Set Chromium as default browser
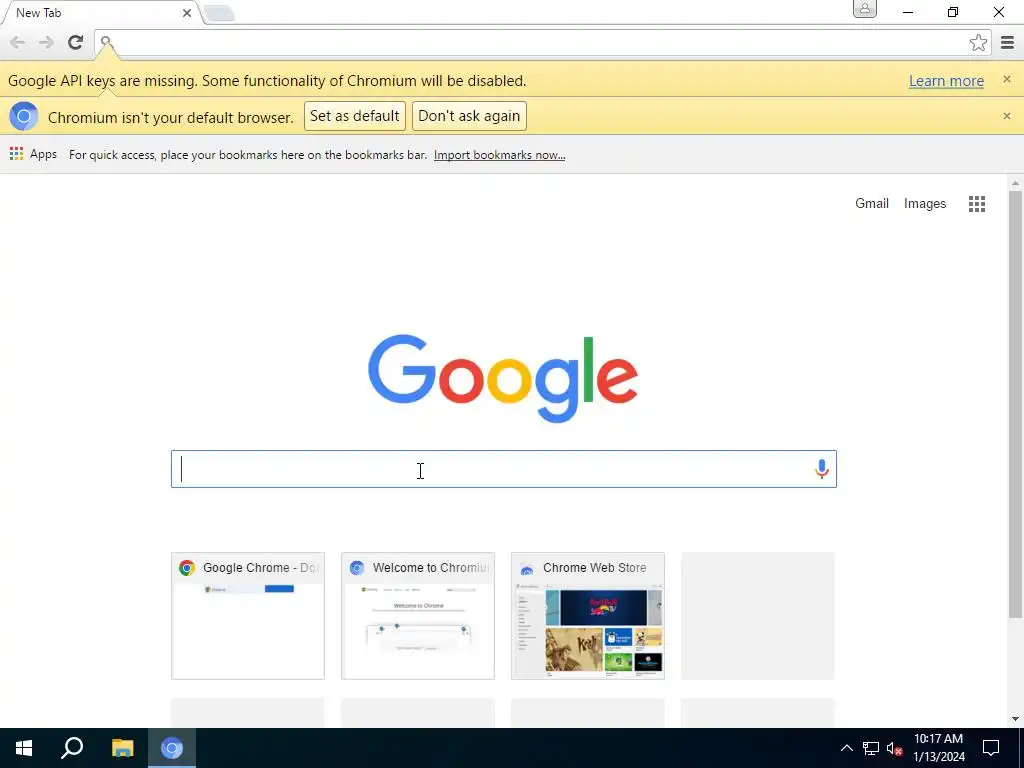 click(x=355, y=116)
